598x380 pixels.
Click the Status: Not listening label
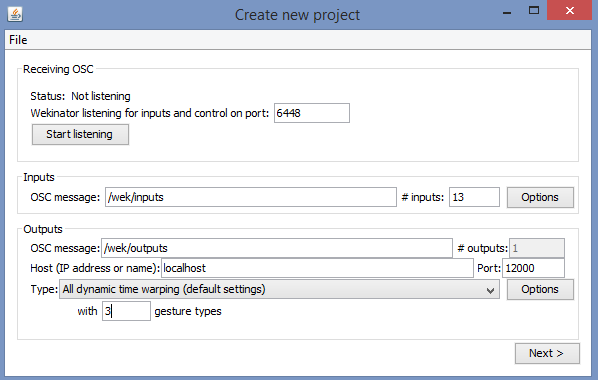(80, 96)
